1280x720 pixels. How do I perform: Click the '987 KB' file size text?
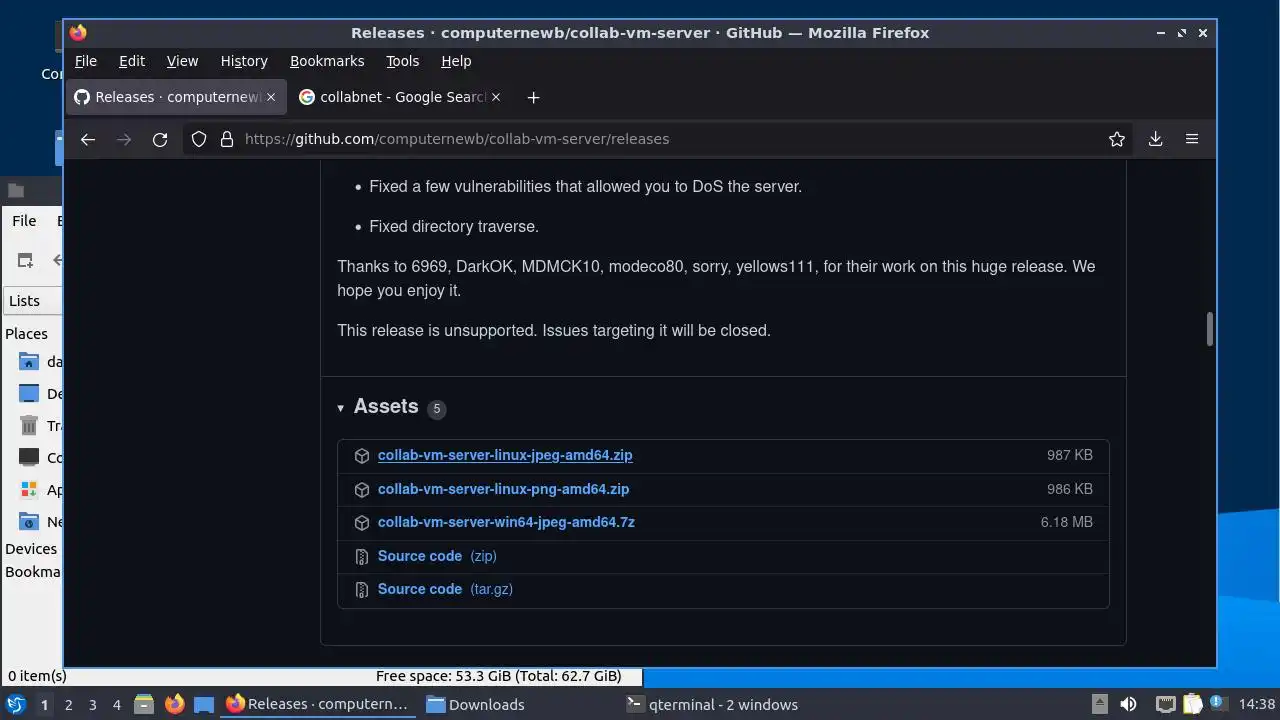coord(1070,455)
